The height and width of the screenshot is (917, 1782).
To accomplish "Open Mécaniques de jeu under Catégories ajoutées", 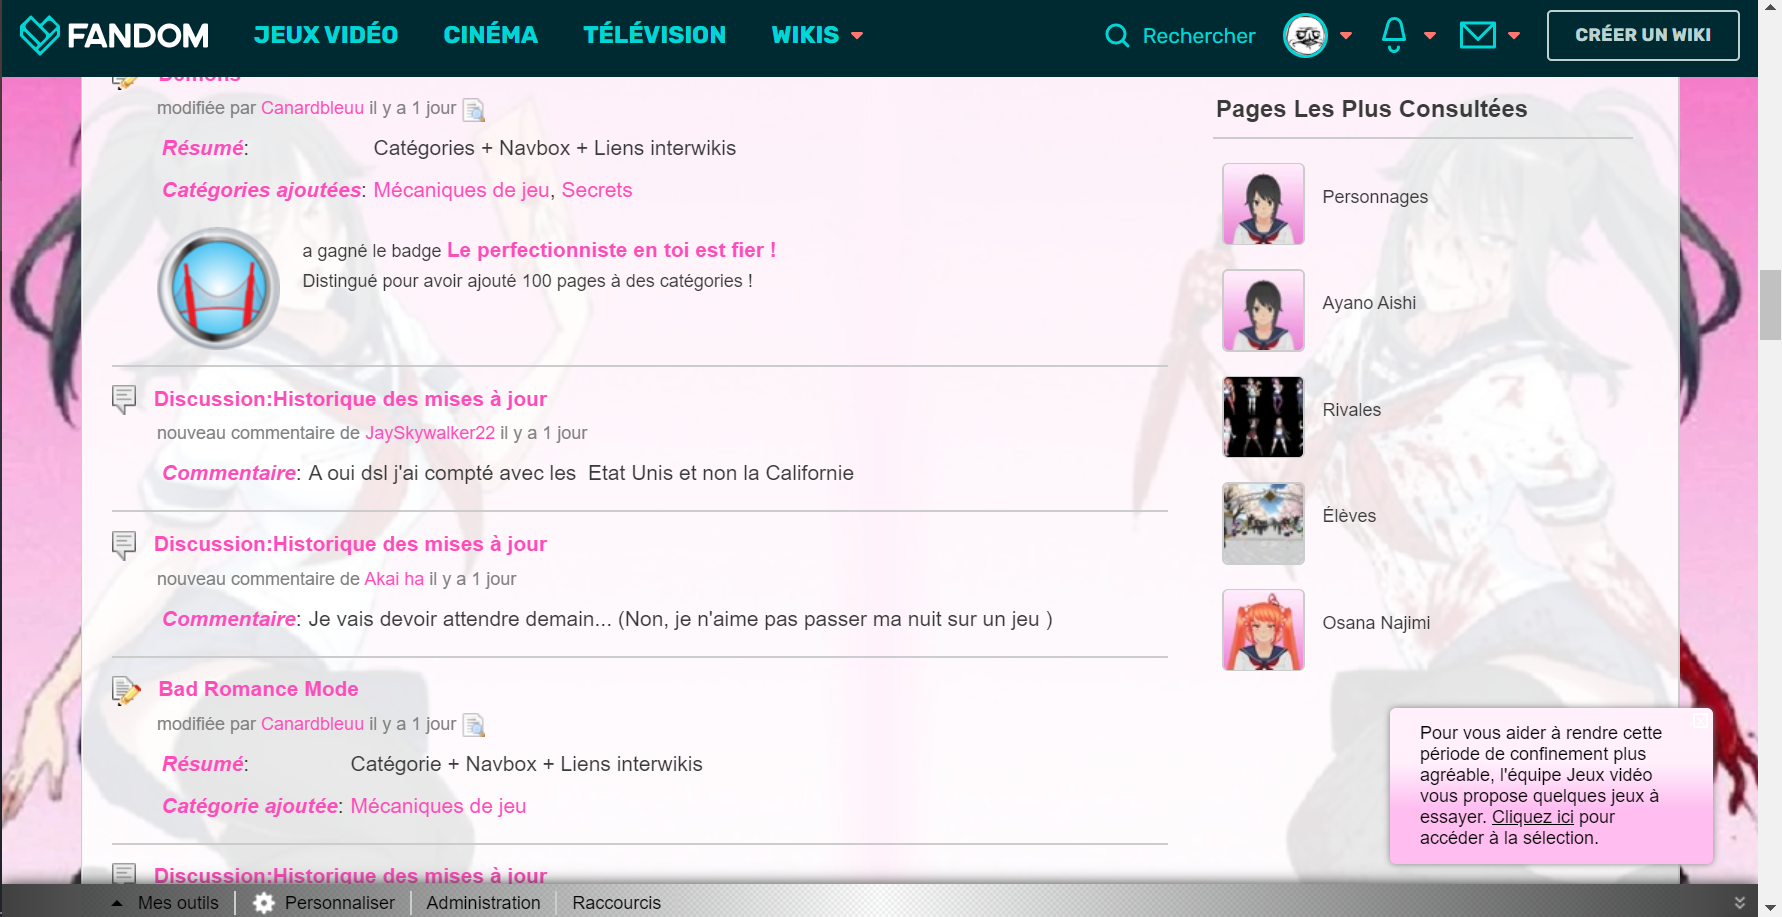I will [461, 190].
